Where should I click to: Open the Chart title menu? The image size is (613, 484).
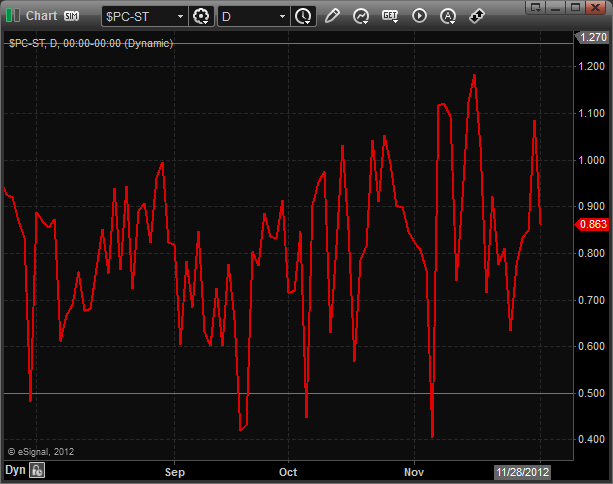pos(41,16)
